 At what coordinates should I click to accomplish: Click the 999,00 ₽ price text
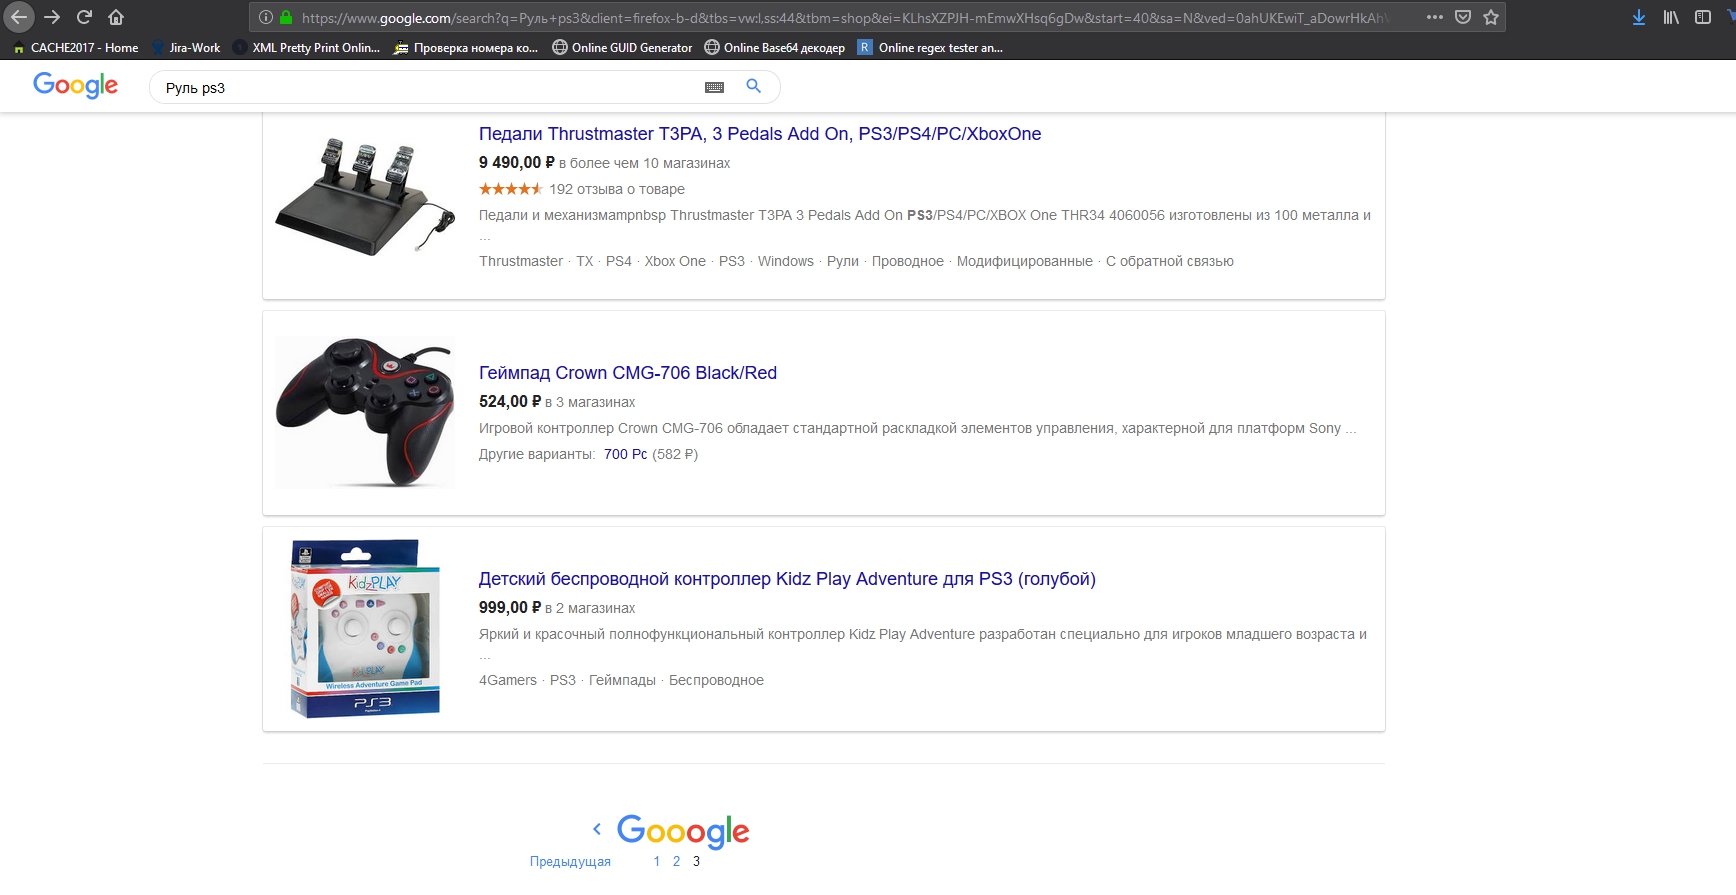510,607
